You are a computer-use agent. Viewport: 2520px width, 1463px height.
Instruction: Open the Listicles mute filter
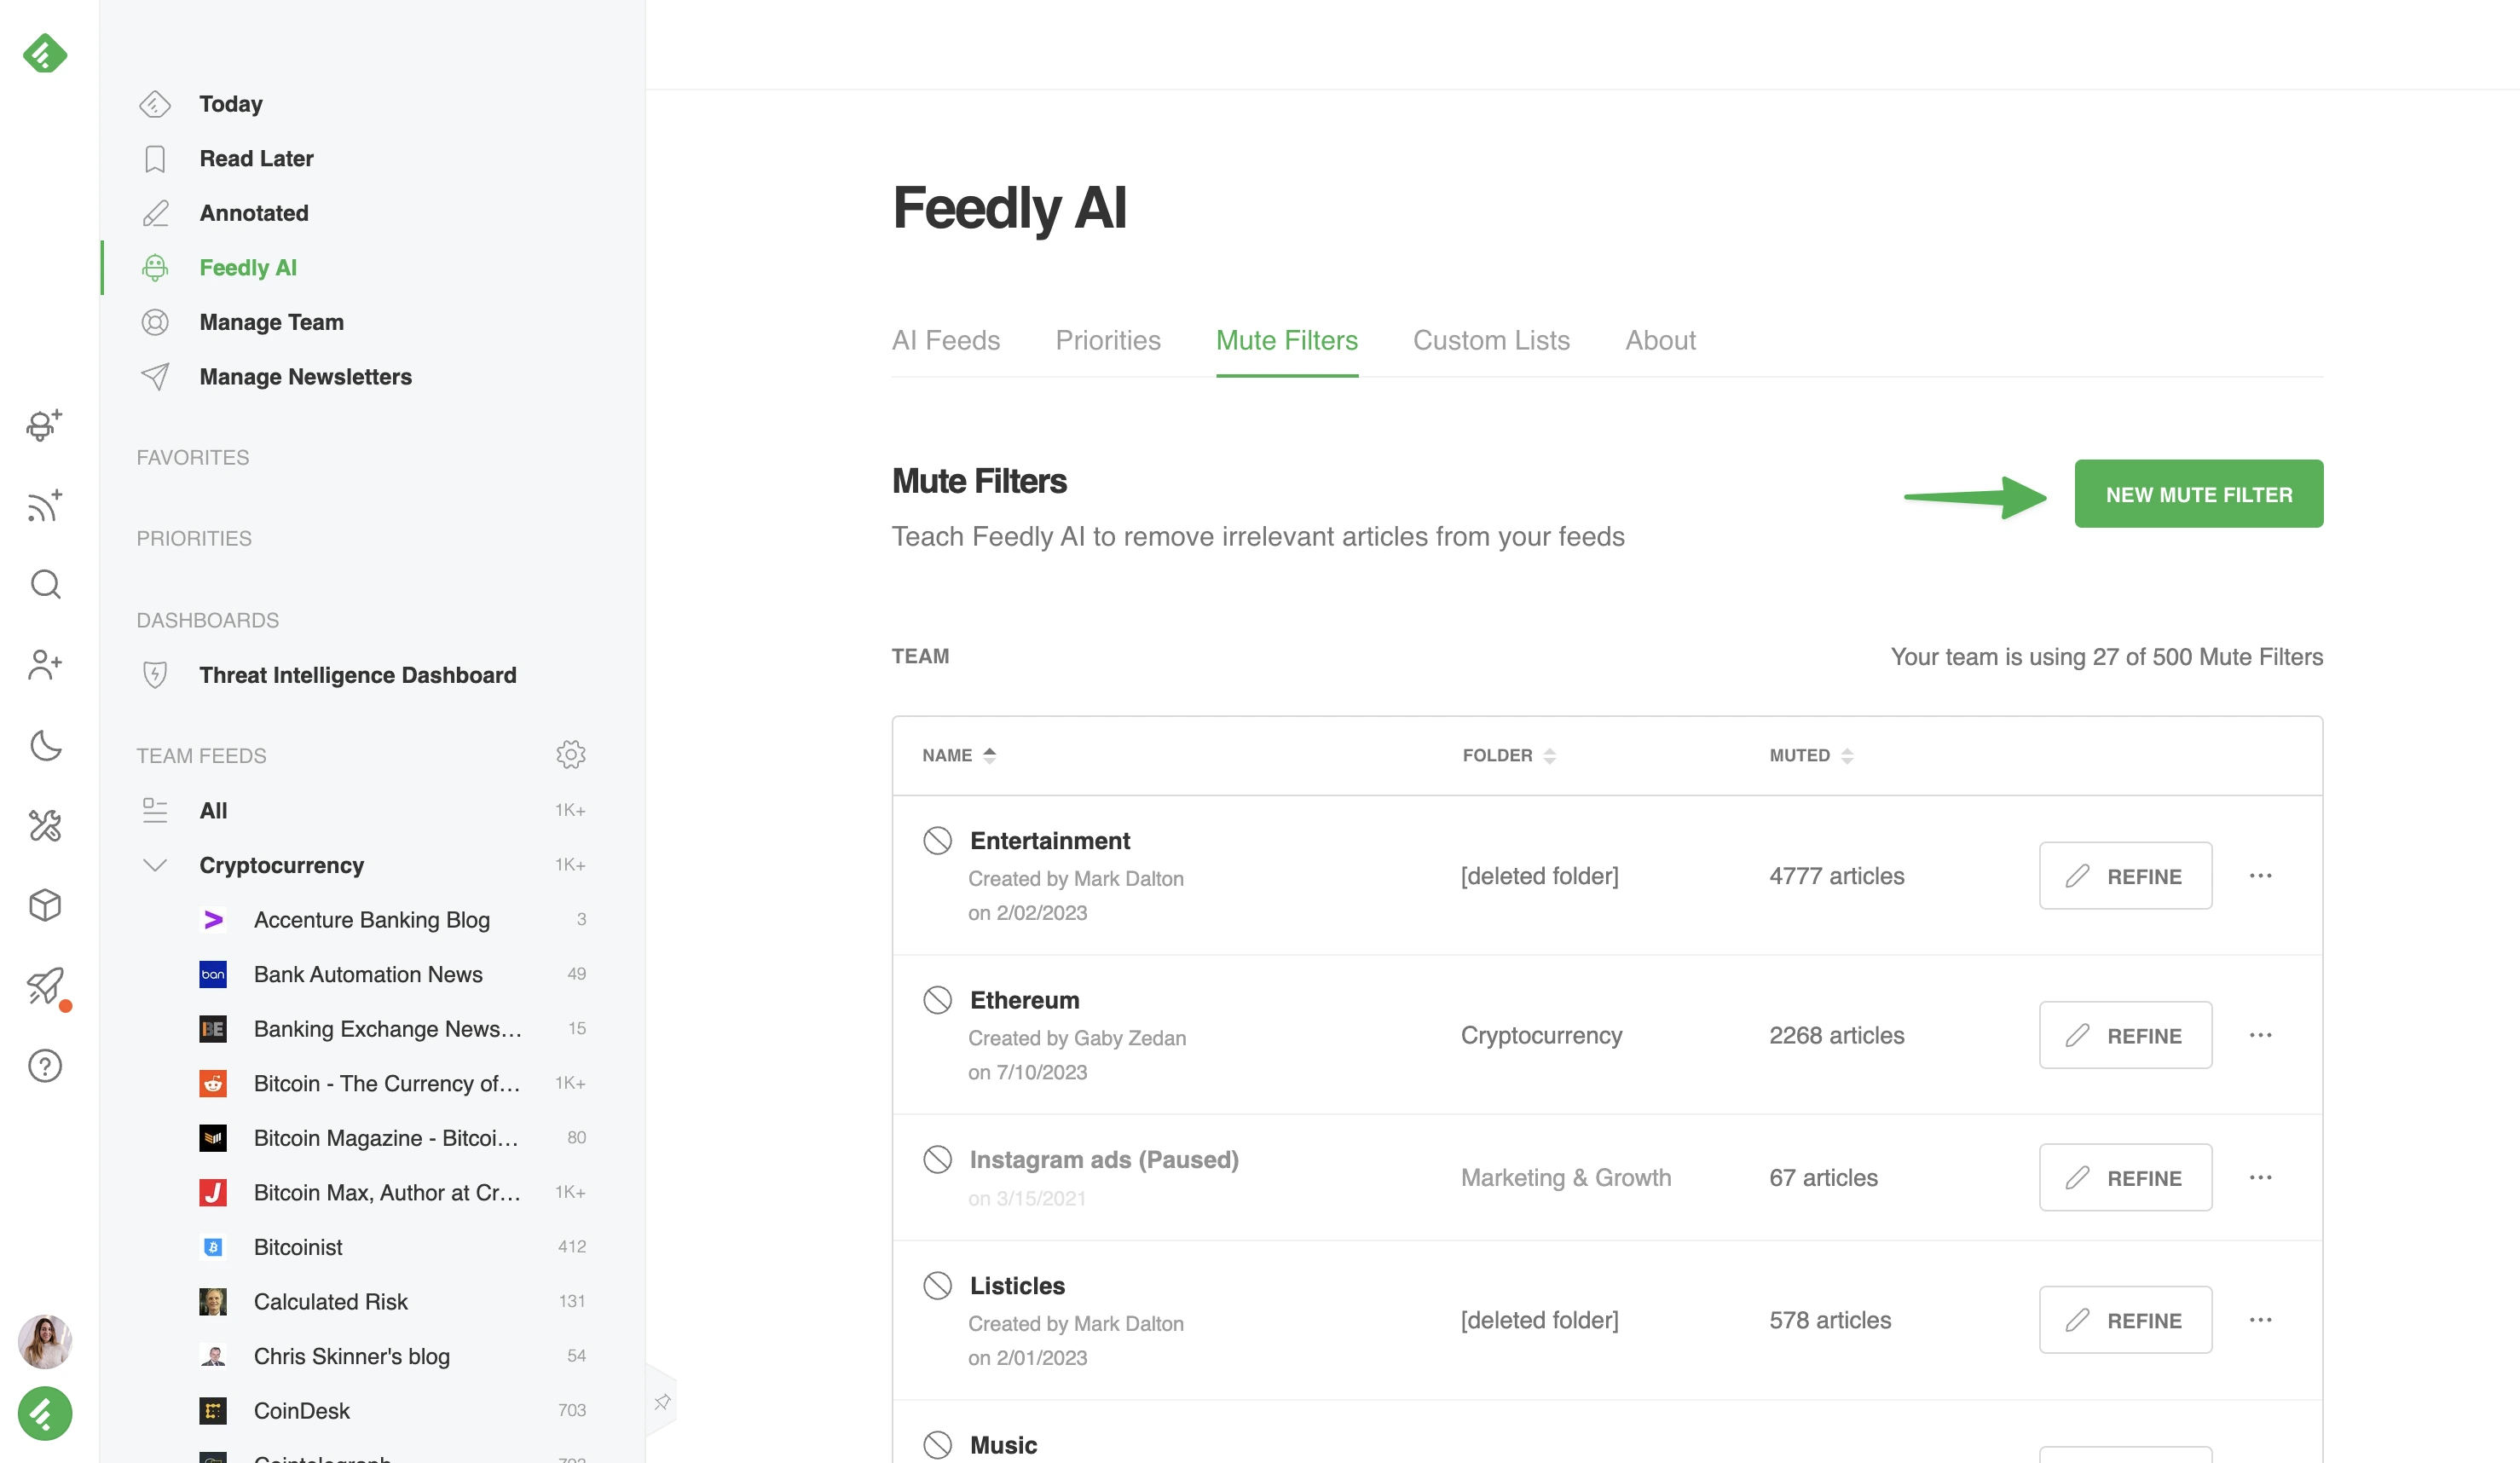[1017, 1285]
